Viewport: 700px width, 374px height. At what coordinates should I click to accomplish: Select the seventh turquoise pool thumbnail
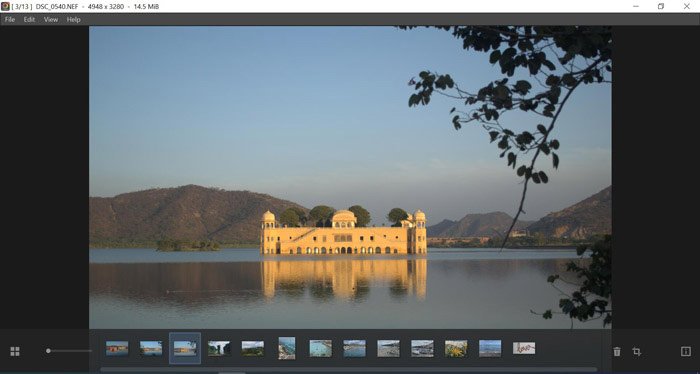click(x=321, y=349)
